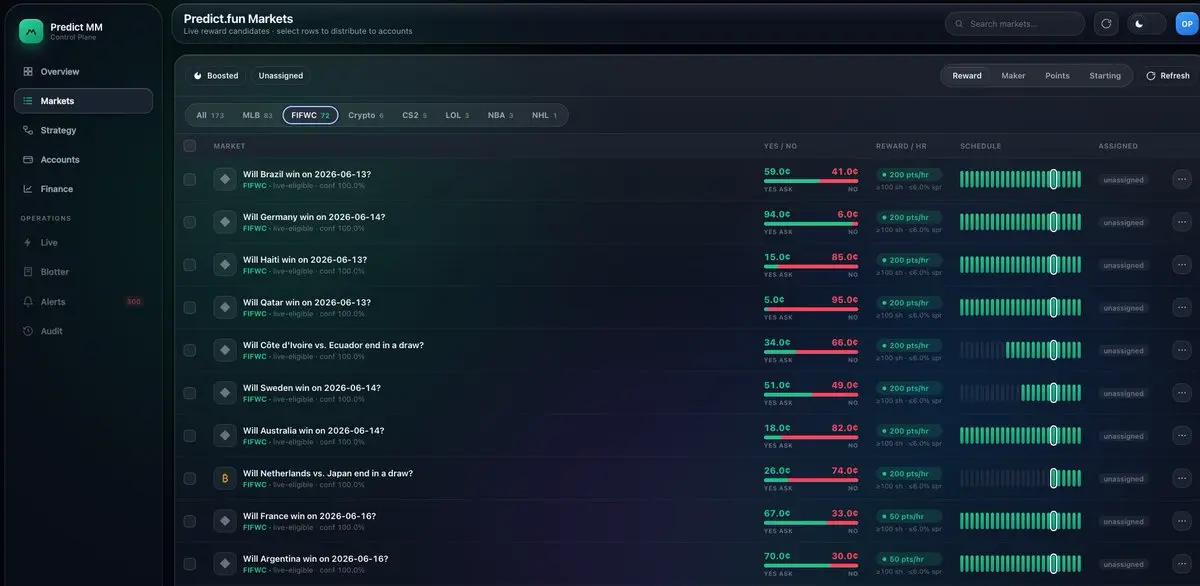Open three-dots menu for Germany win row
Image resolution: width=1200 pixels, height=586 pixels.
pos(1182,222)
